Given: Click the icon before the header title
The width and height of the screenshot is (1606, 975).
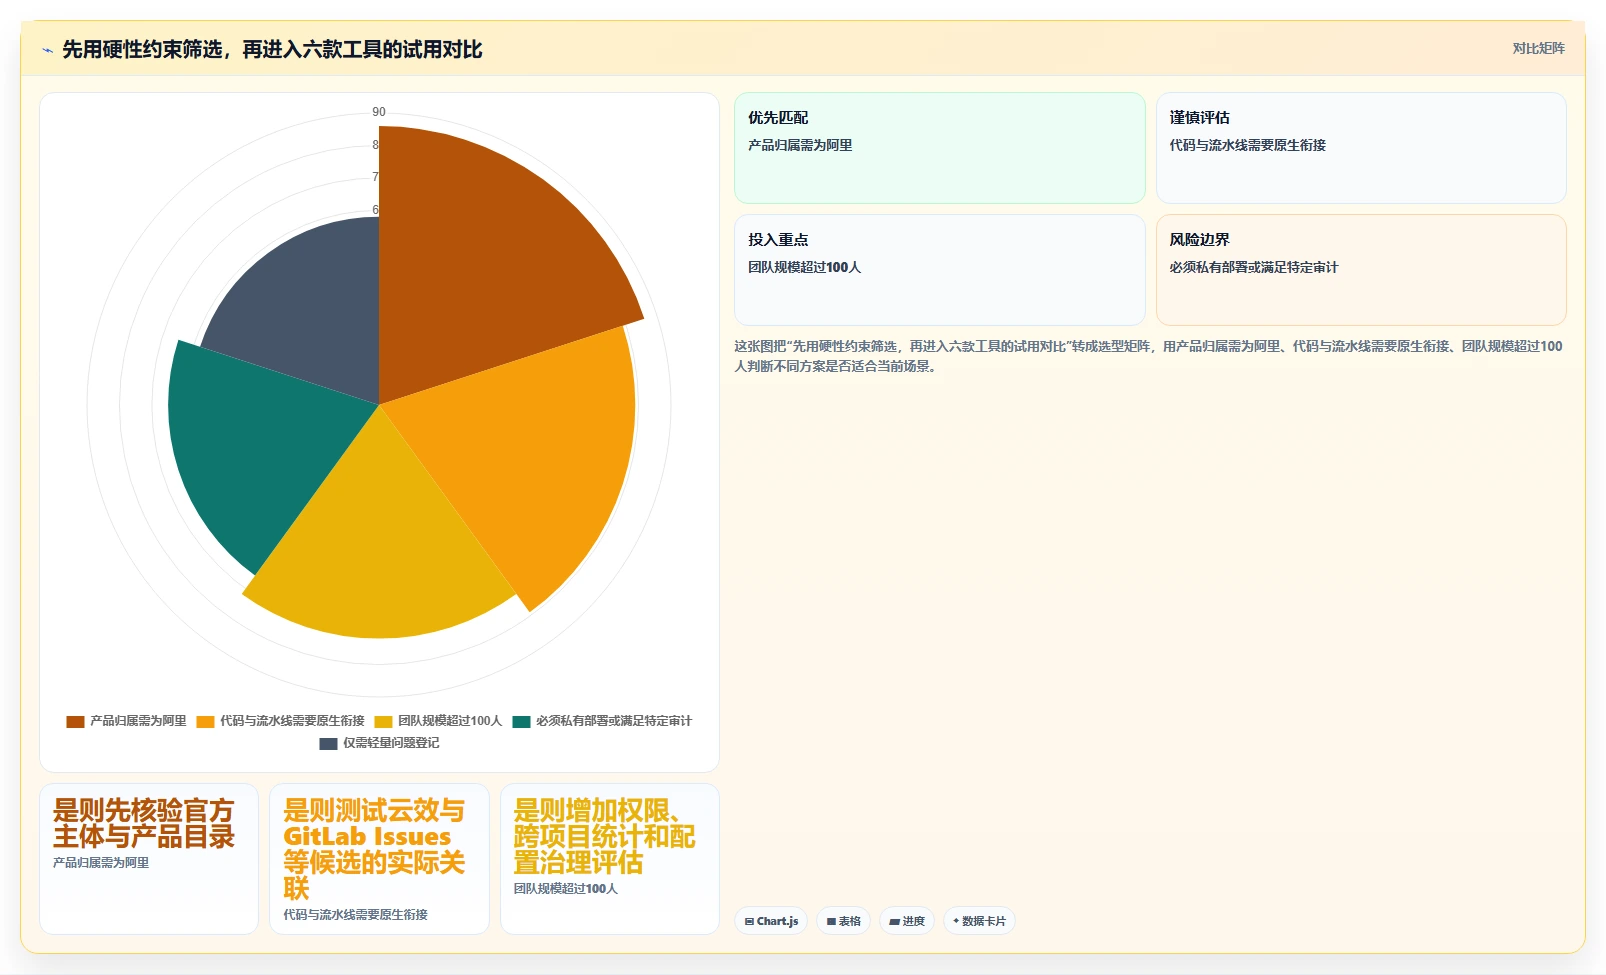Looking at the screenshot, I should click(x=47, y=50).
